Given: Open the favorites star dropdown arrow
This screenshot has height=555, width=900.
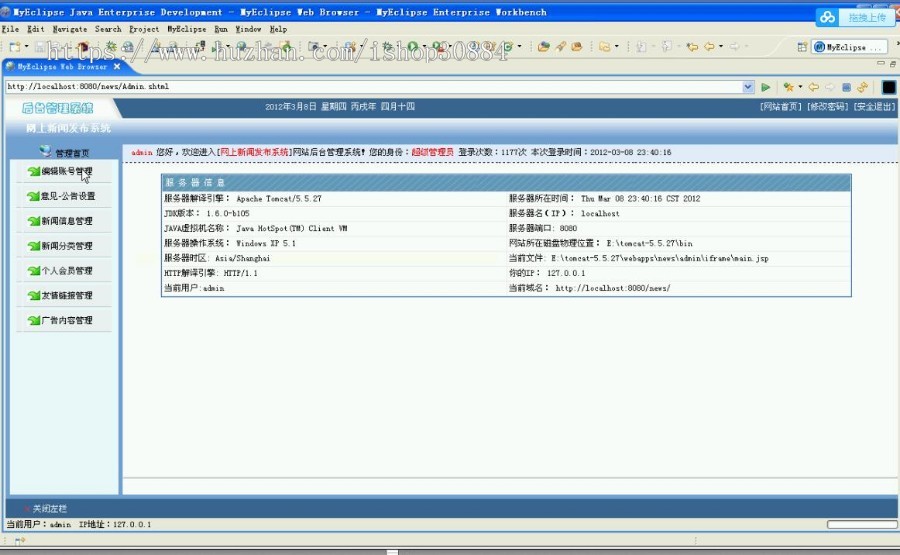Looking at the screenshot, I should (x=800, y=87).
